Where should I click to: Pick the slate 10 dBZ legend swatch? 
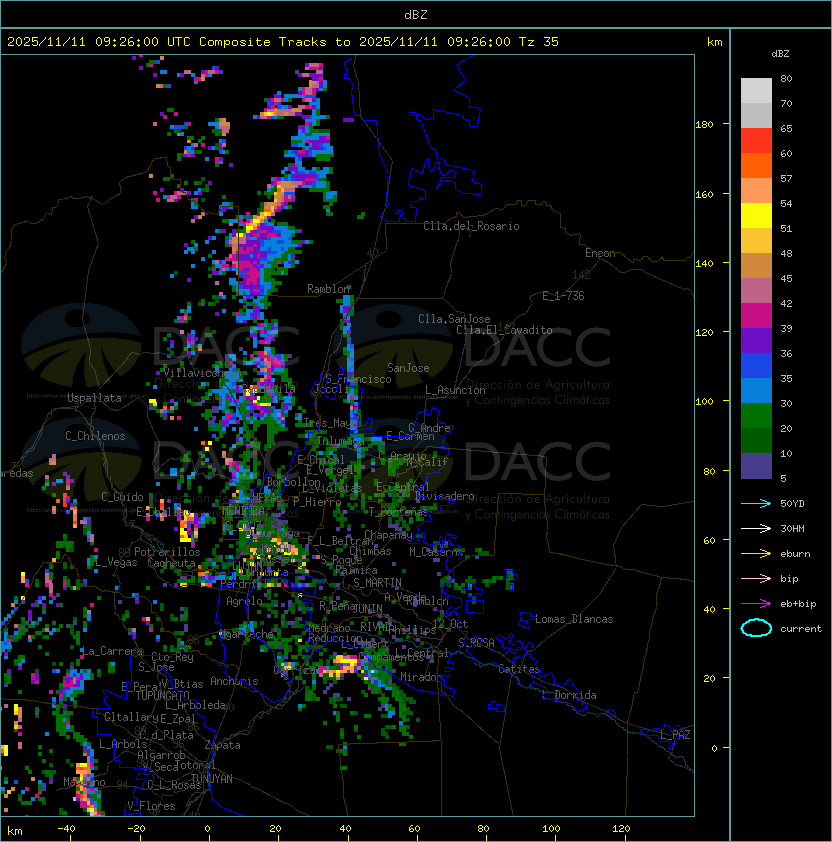click(x=756, y=466)
